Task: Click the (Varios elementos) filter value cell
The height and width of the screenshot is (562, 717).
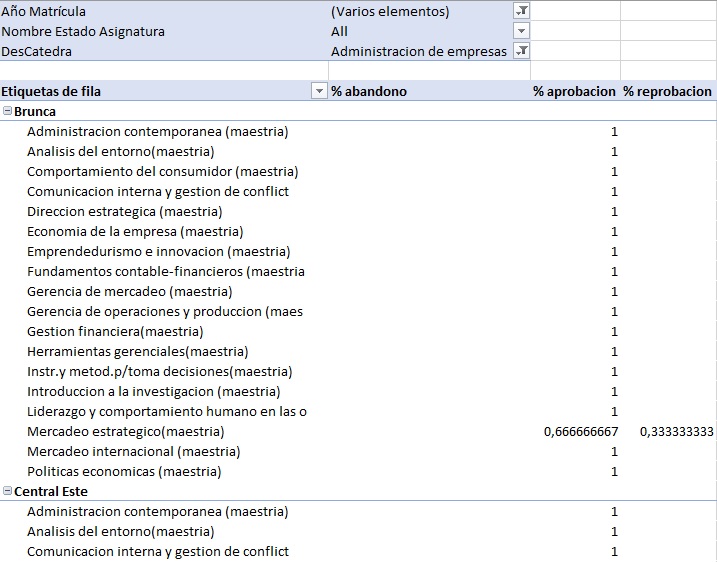Action: (390, 11)
